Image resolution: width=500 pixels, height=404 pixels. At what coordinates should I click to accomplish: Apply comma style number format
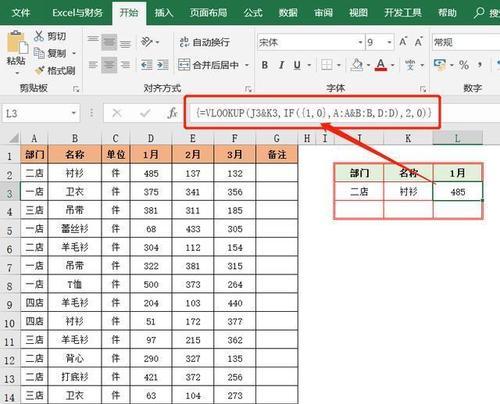click(480, 64)
